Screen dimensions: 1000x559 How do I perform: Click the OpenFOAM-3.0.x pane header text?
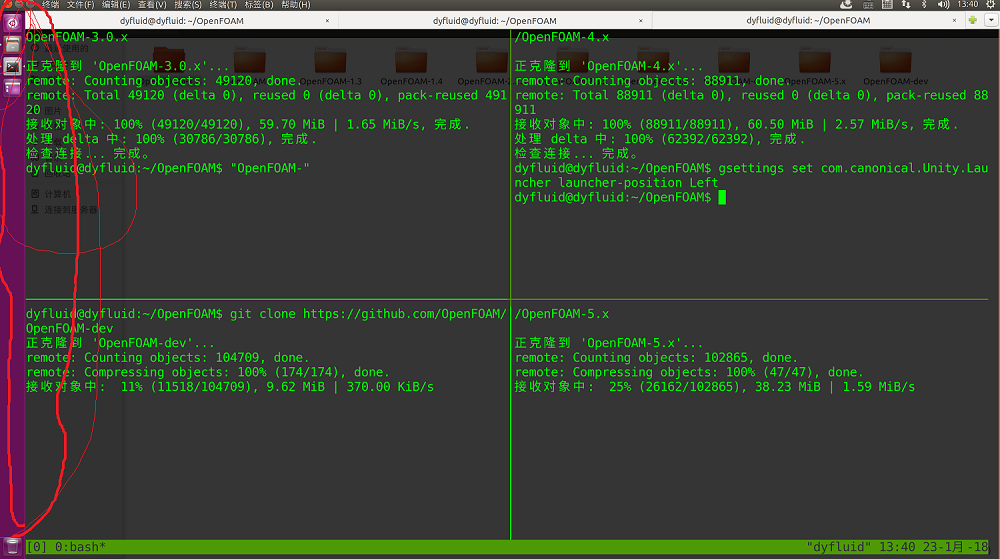[77, 37]
